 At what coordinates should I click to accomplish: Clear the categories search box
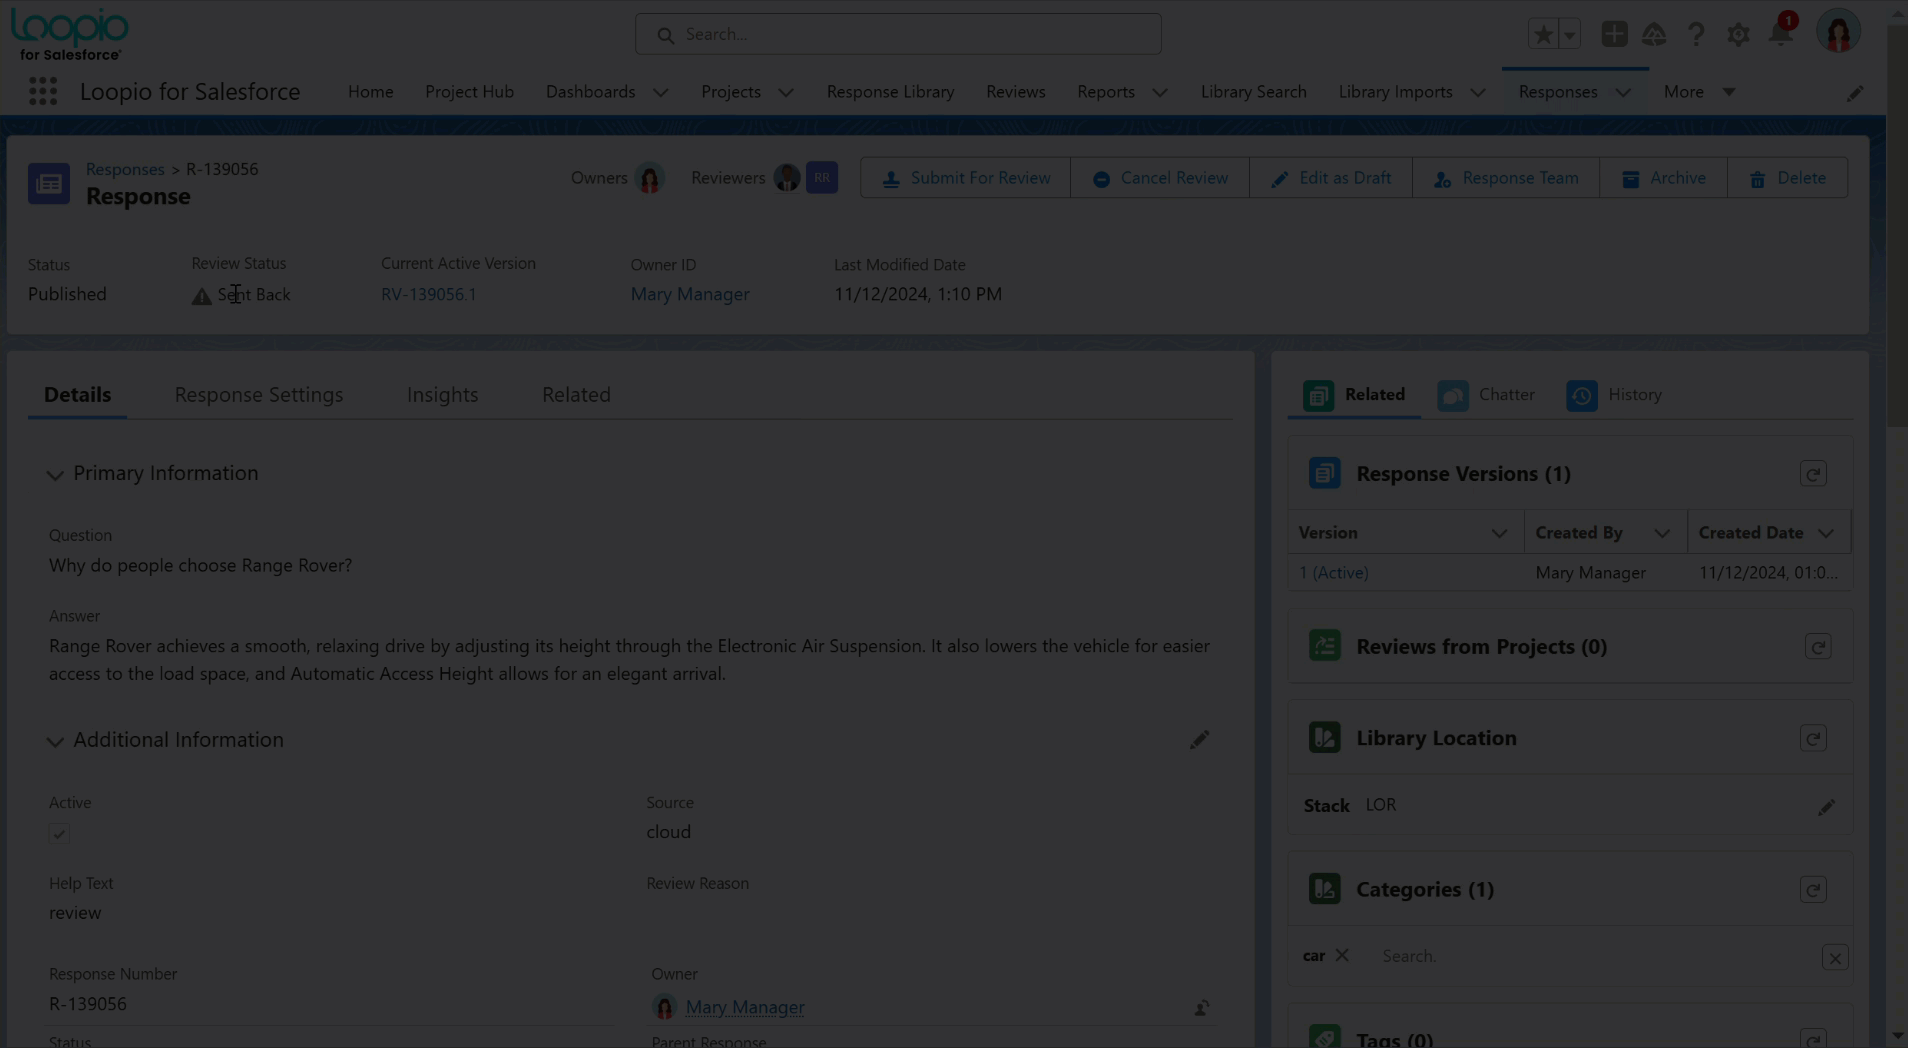coord(1835,958)
